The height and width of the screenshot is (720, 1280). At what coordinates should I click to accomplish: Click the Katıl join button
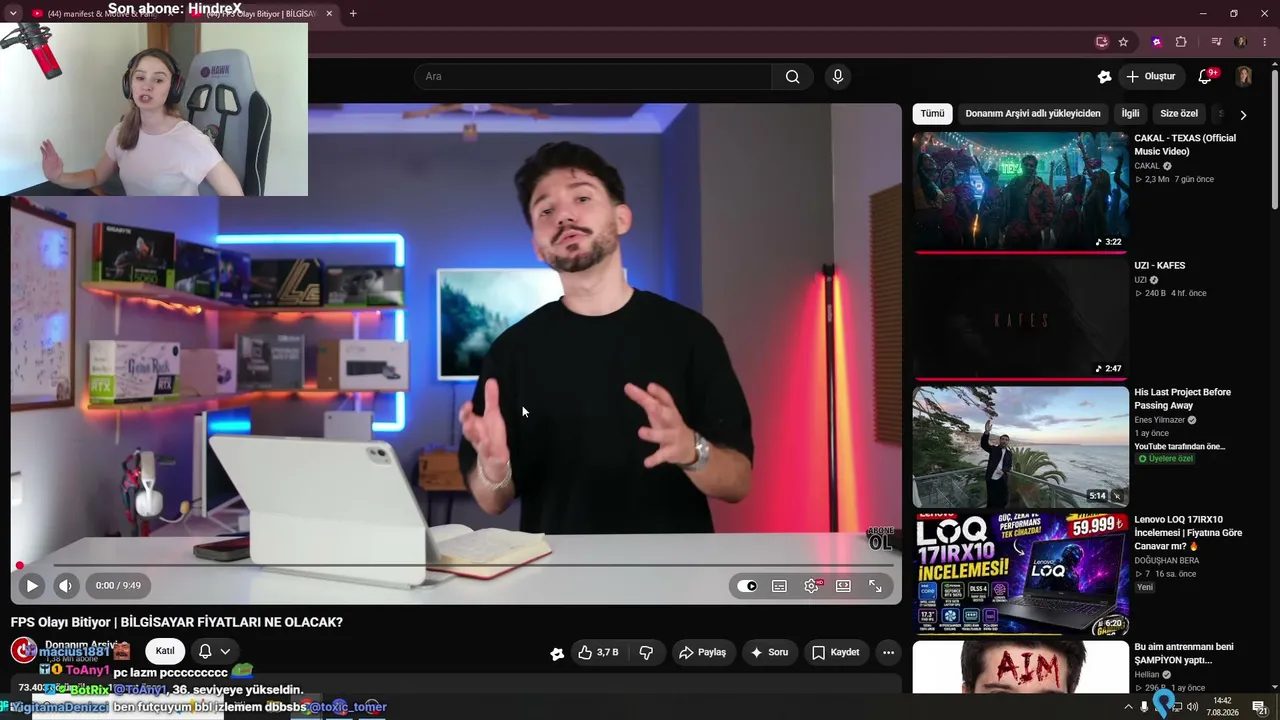pos(165,651)
